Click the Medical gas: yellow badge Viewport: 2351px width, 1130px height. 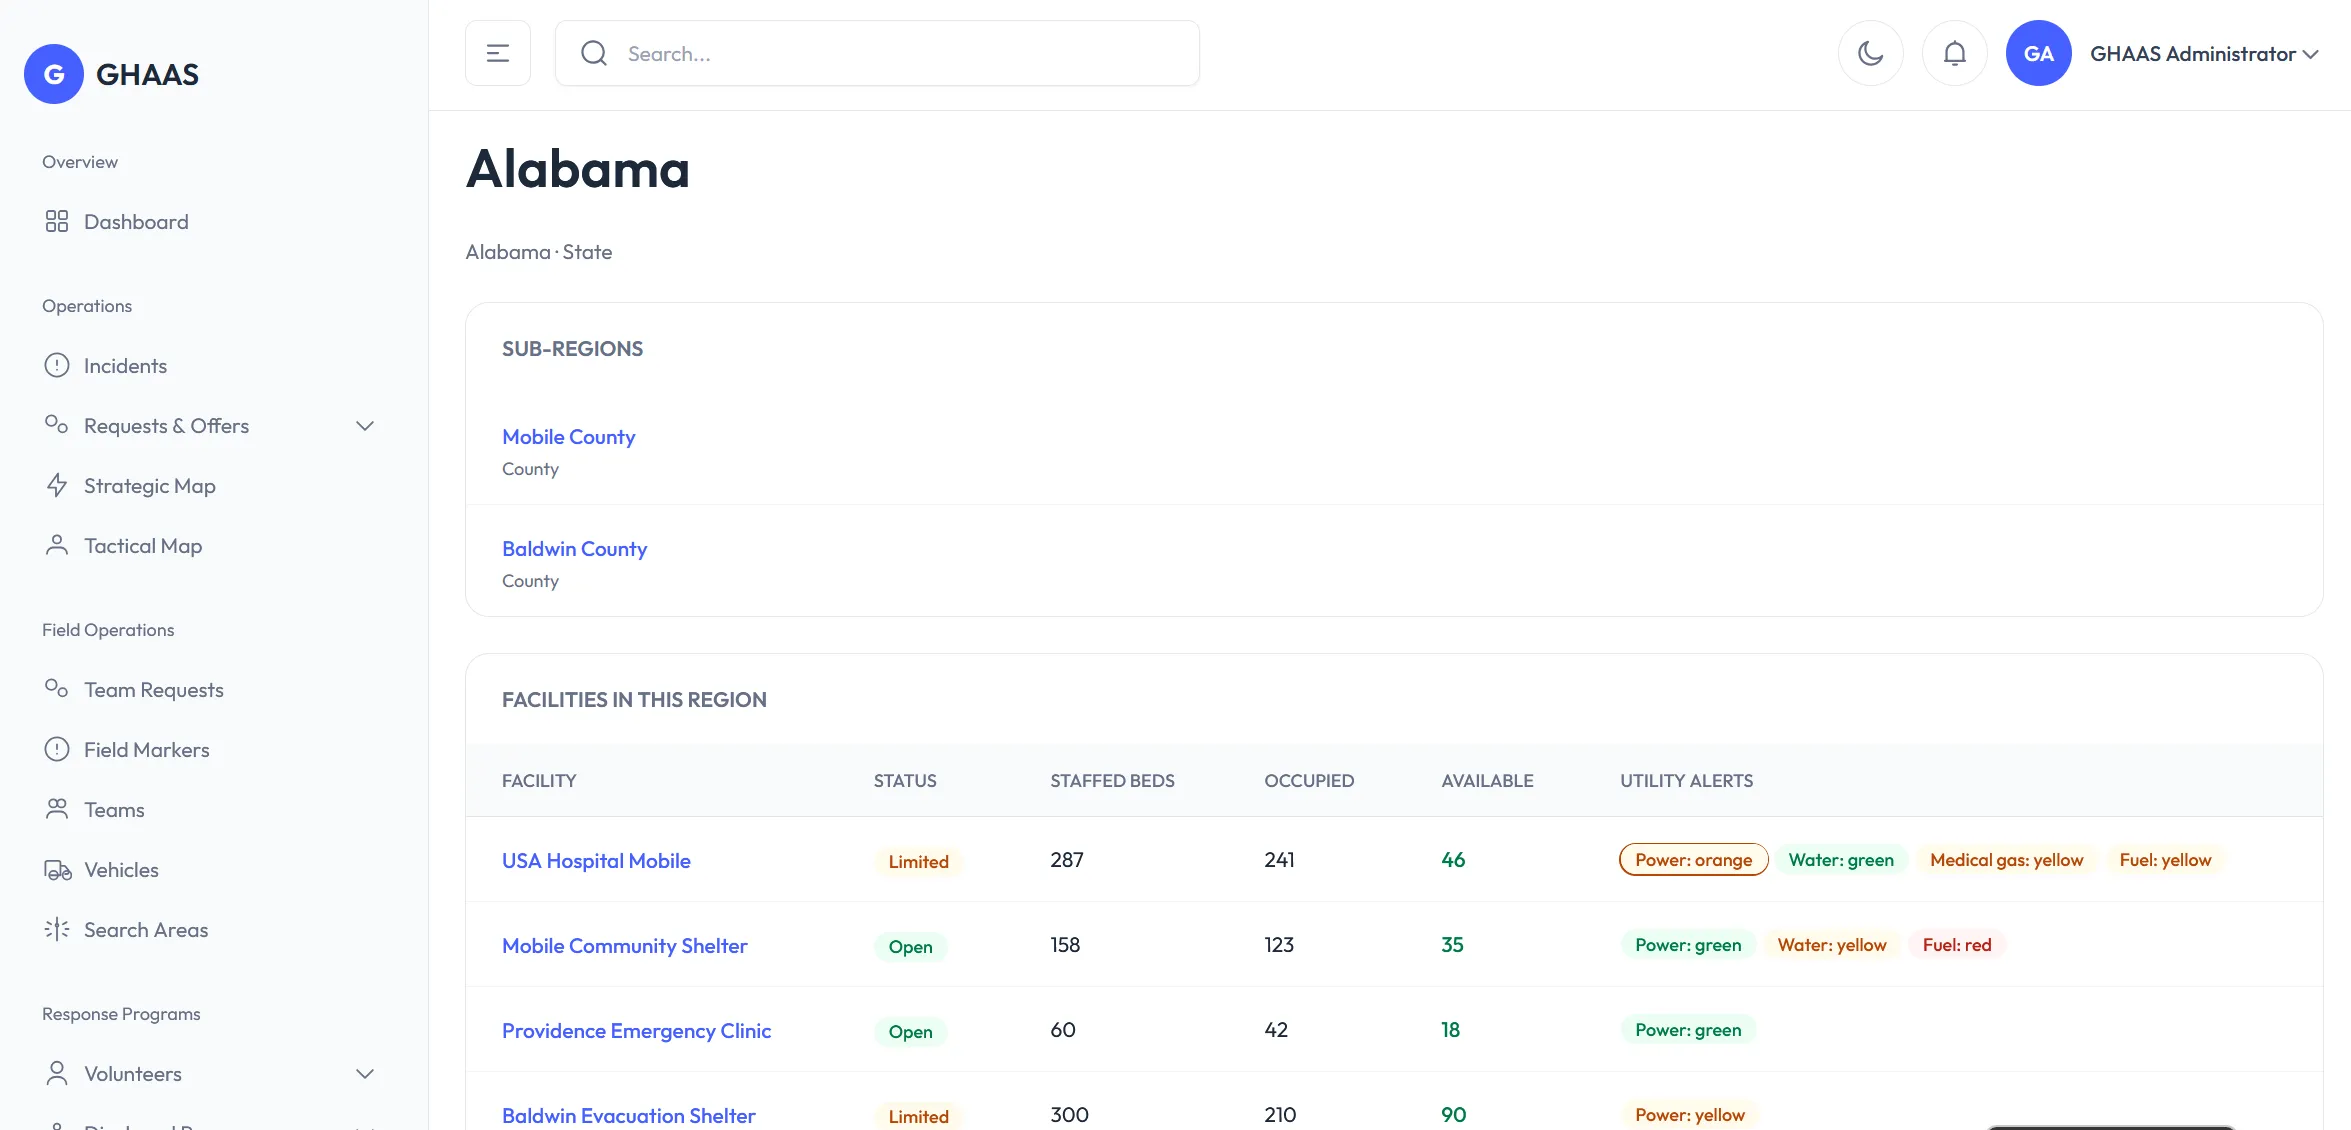(x=2006, y=860)
